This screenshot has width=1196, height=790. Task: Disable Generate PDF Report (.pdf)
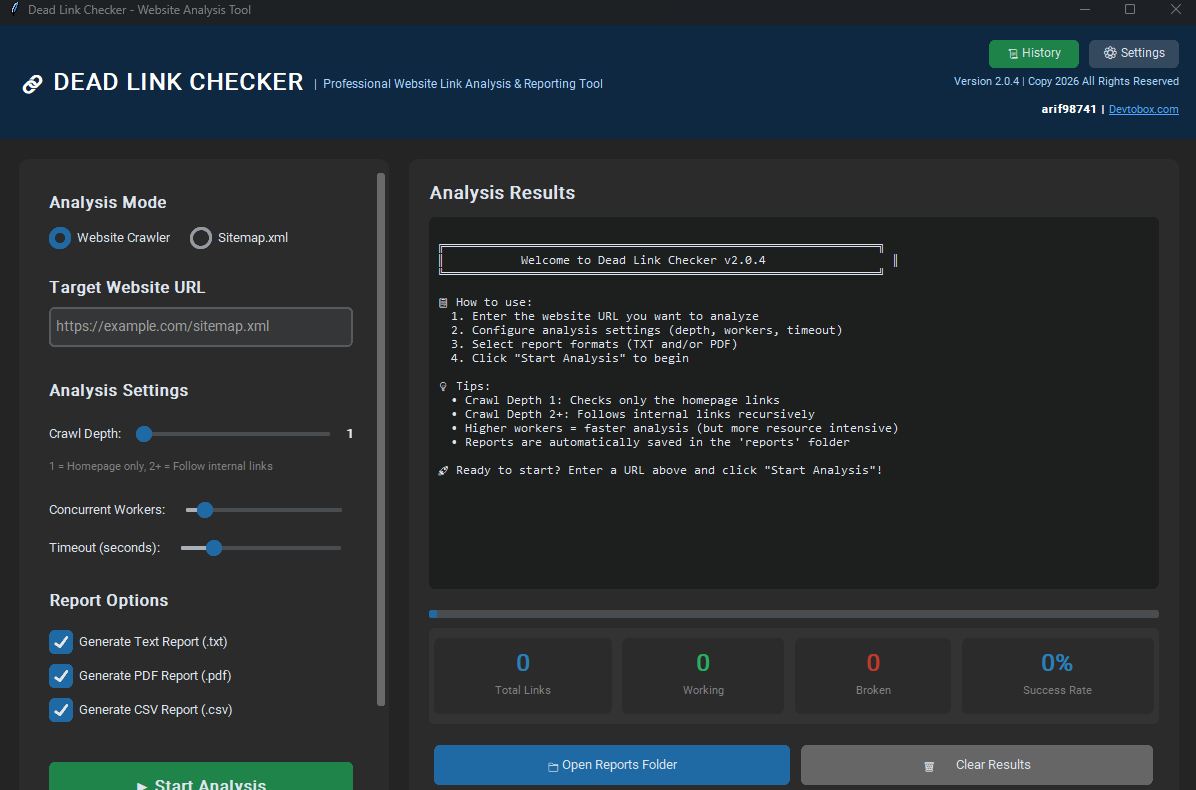coord(61,675)
